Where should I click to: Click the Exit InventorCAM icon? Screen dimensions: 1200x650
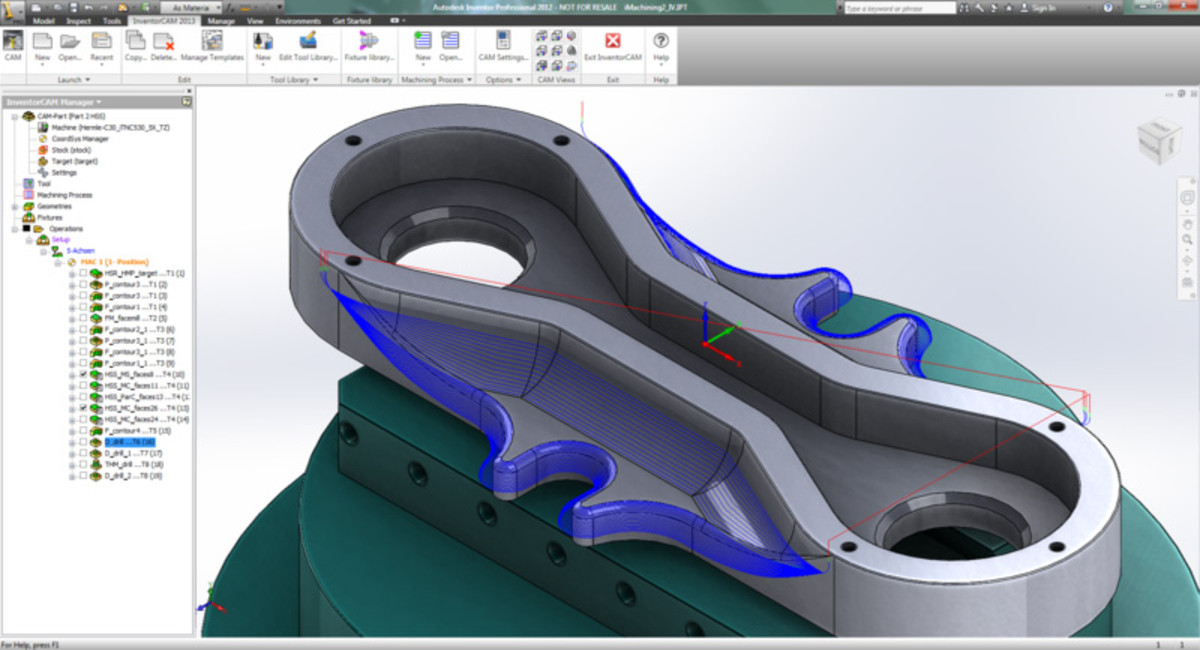click(x=612, y=47)
